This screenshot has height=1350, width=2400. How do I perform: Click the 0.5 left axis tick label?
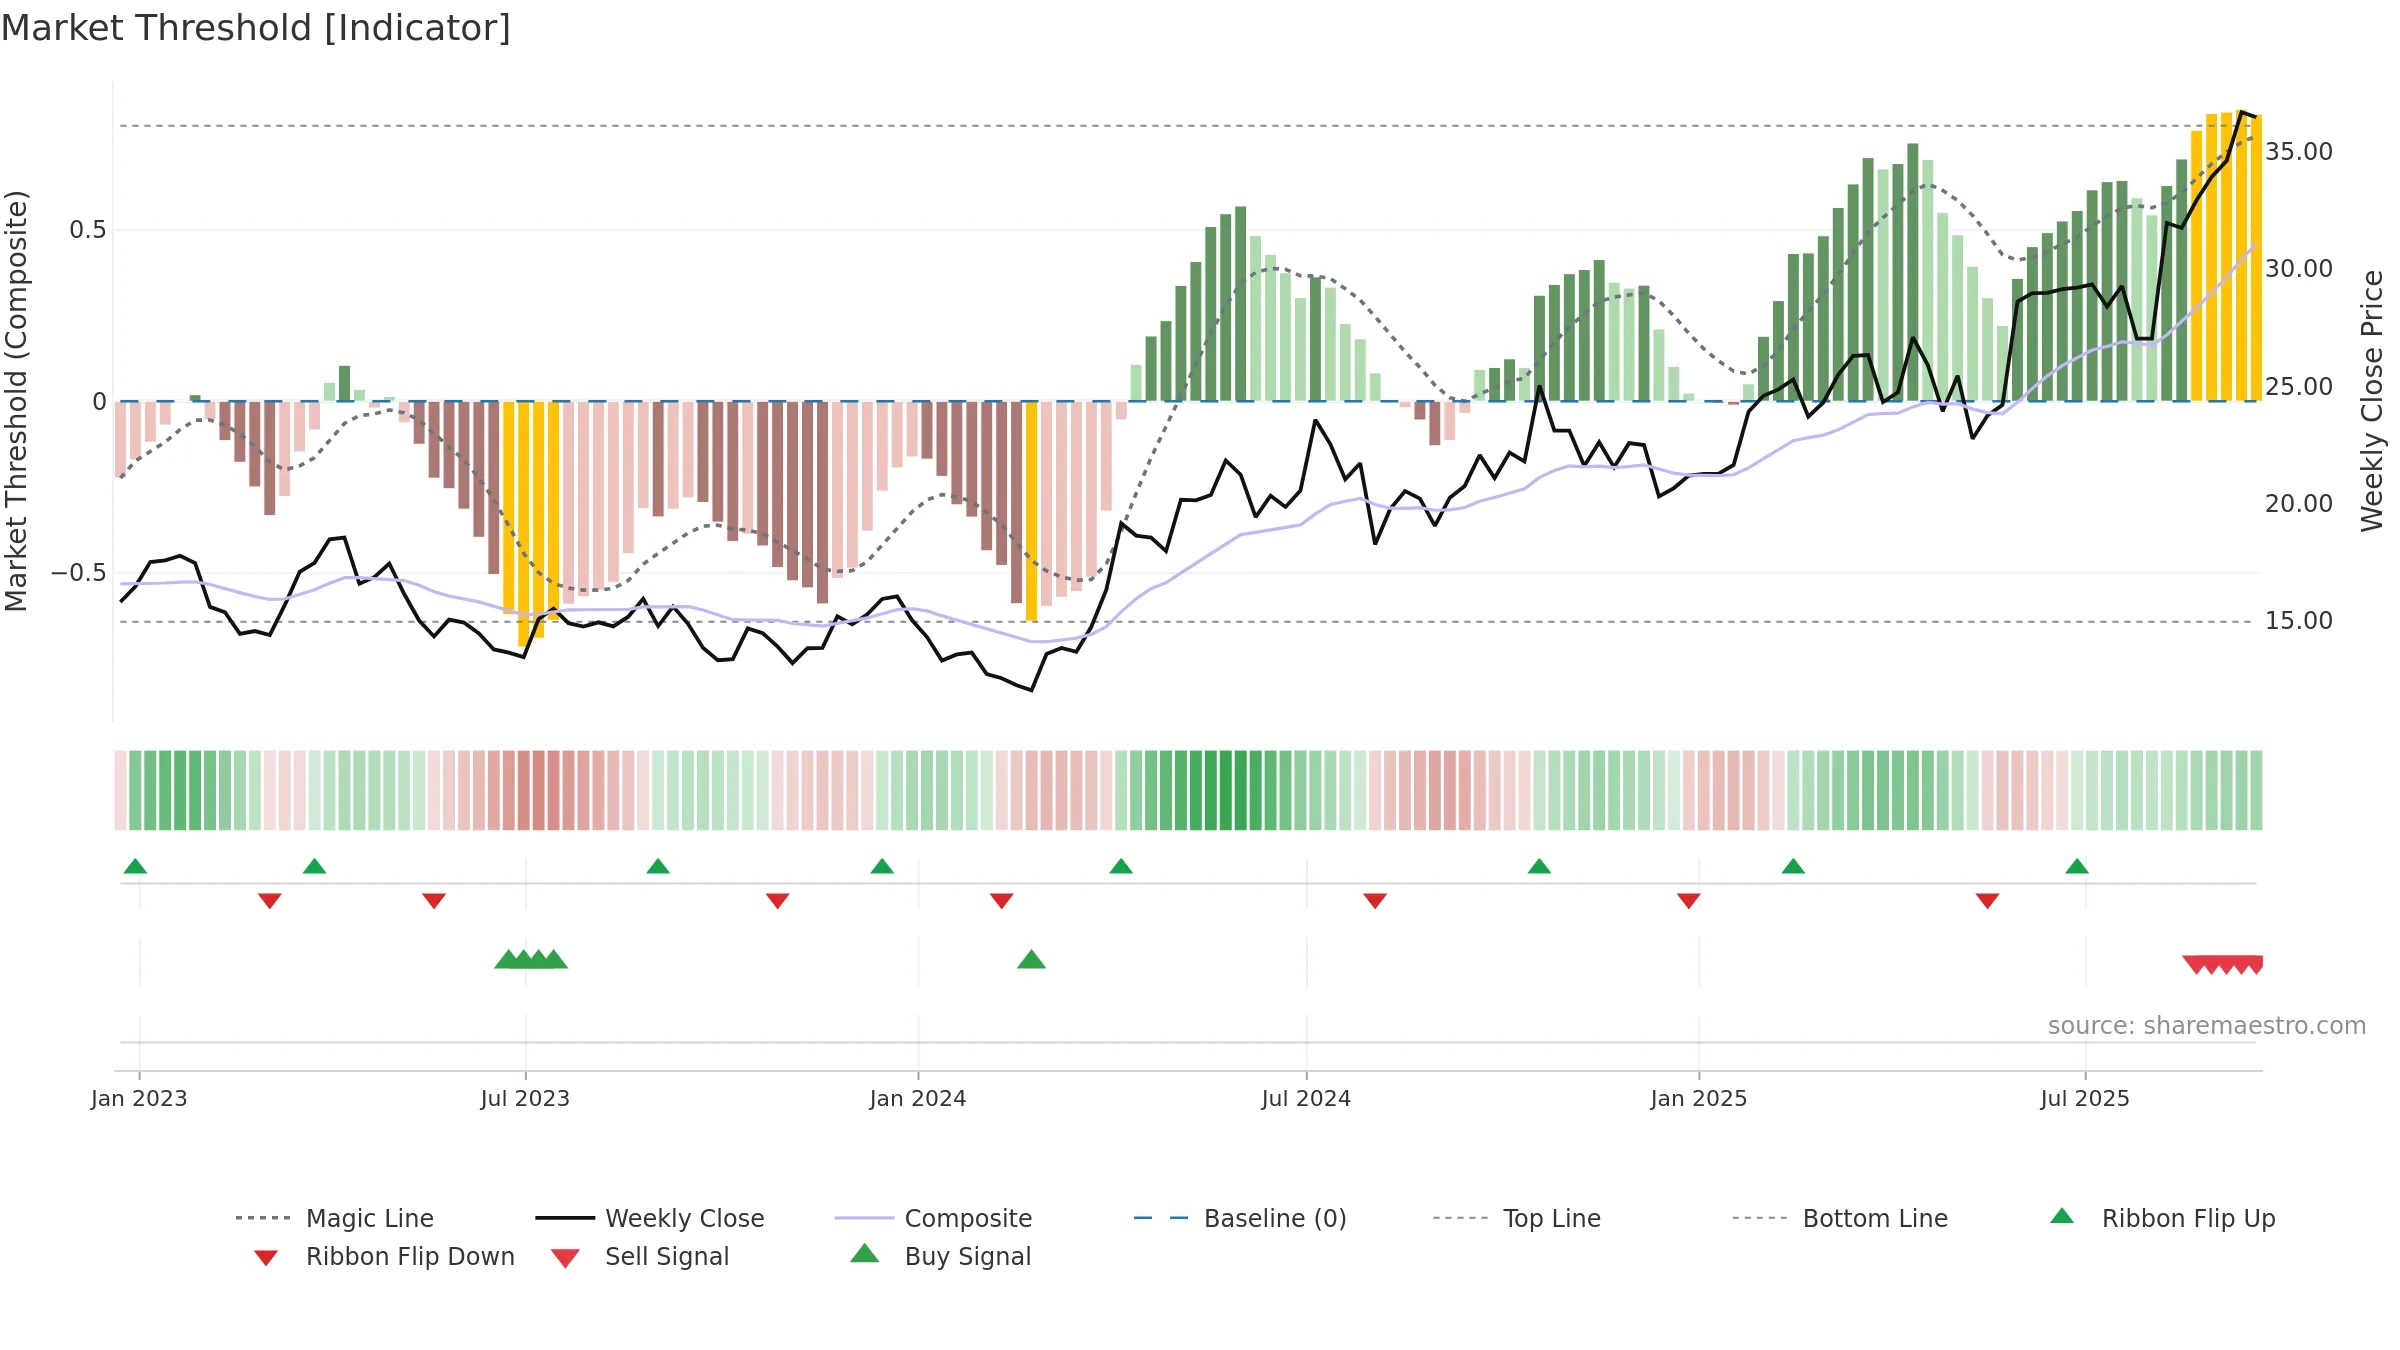click(88, 230)
